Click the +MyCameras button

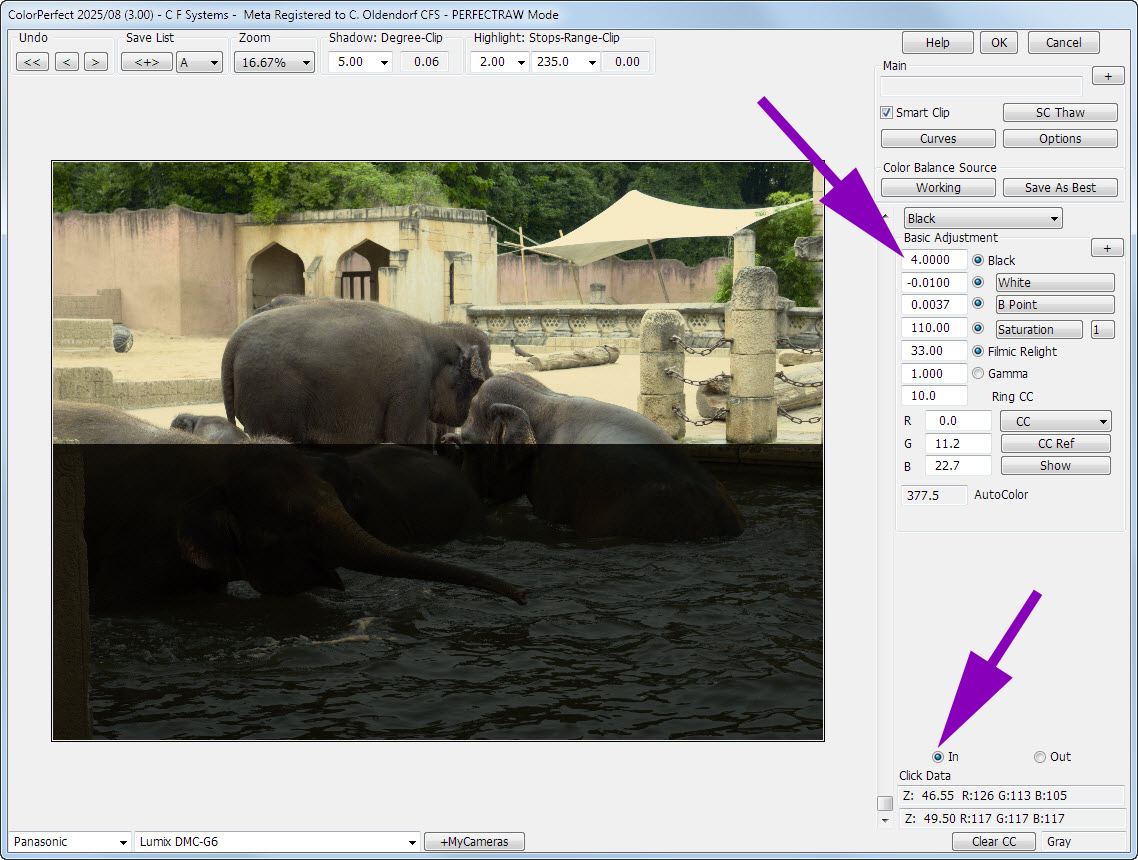coord(474,842)
